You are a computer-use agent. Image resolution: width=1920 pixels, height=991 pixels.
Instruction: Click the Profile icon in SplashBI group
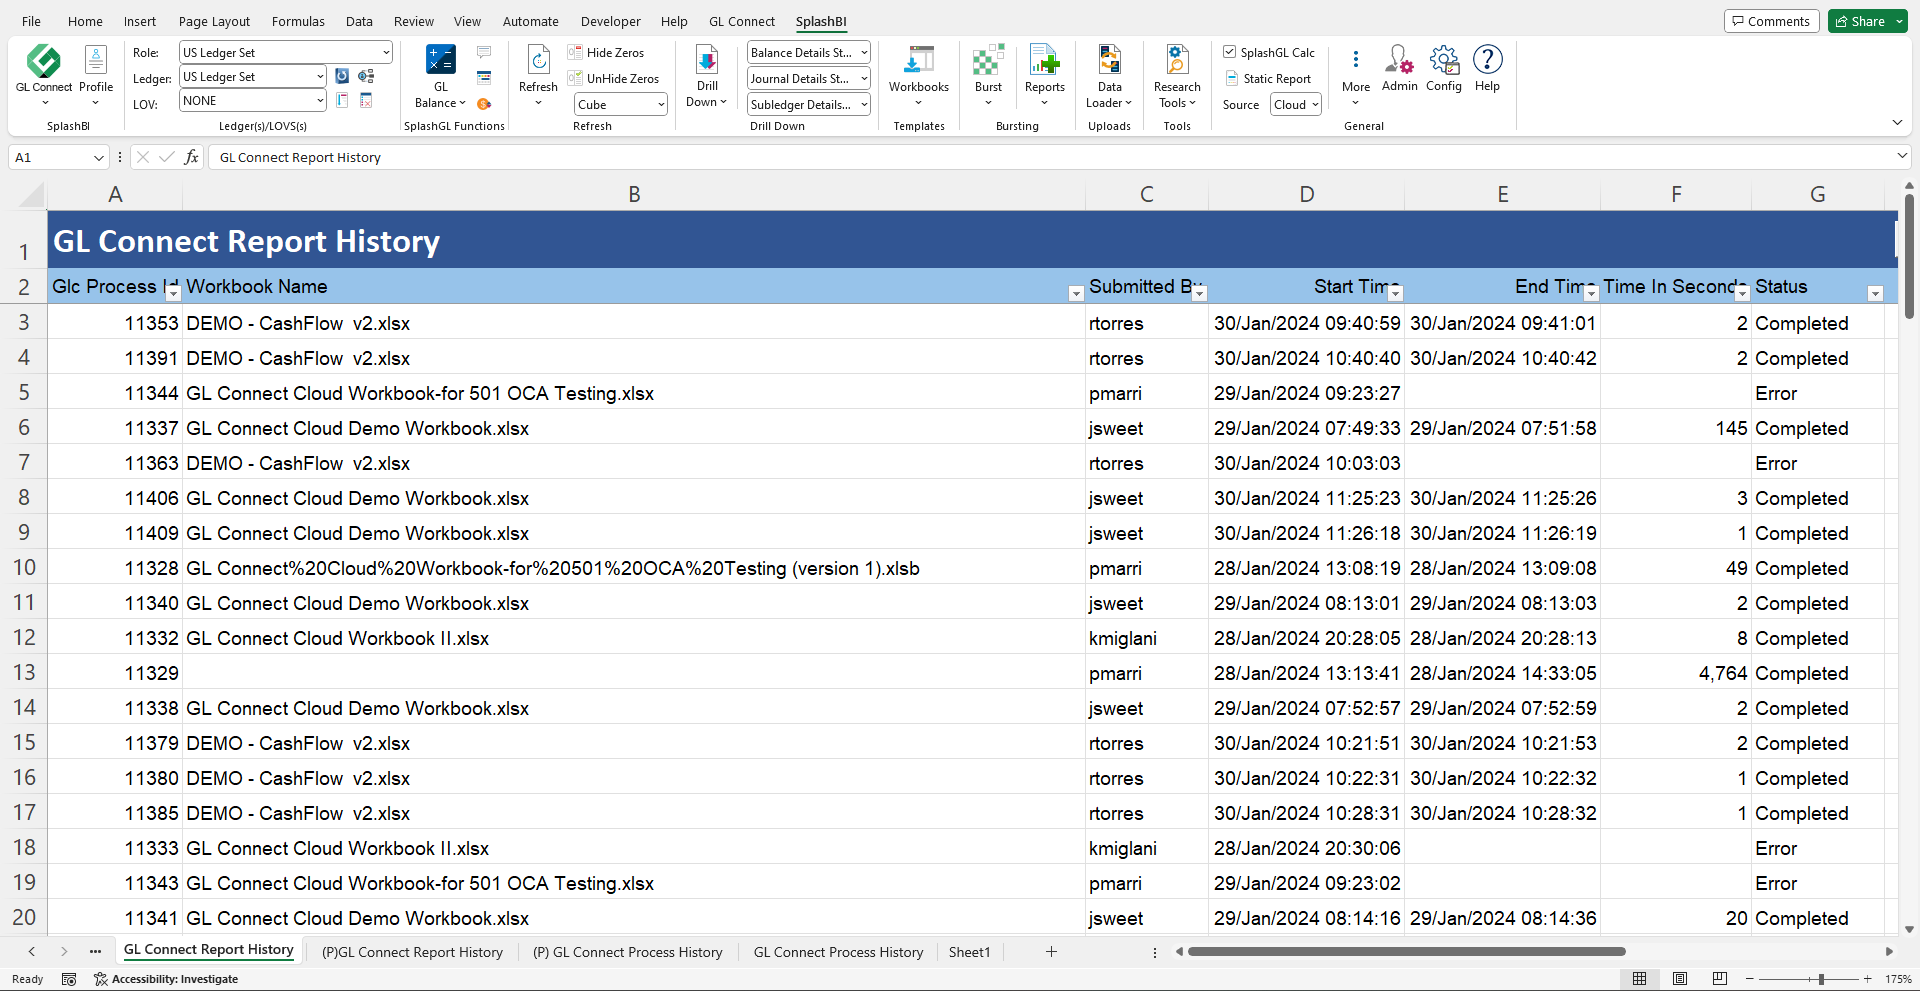96,62
